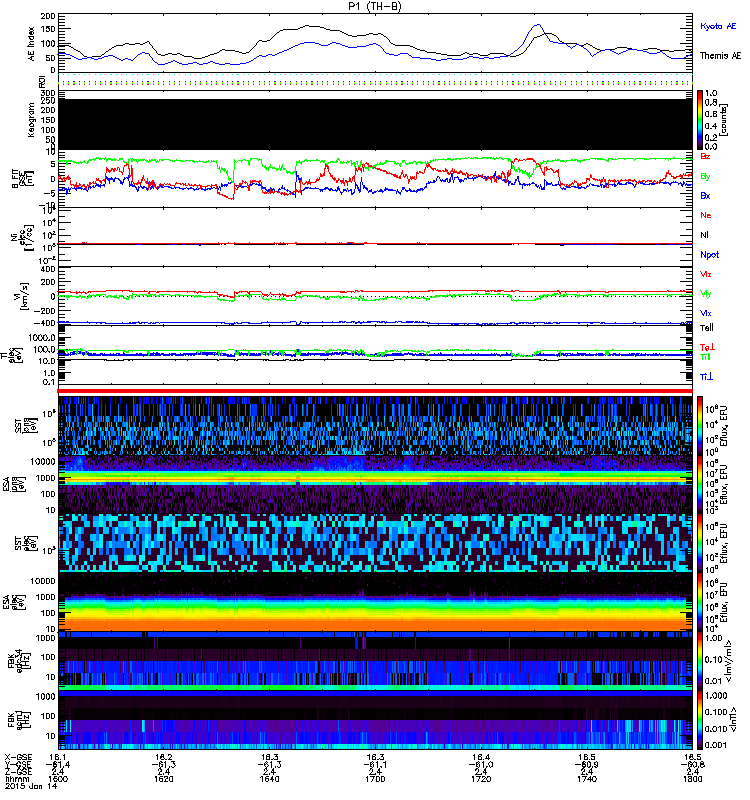Viewport: 750px width, 800px height.
Task: Click the Y-GSE value -61.1
Action: click(375, 764)
